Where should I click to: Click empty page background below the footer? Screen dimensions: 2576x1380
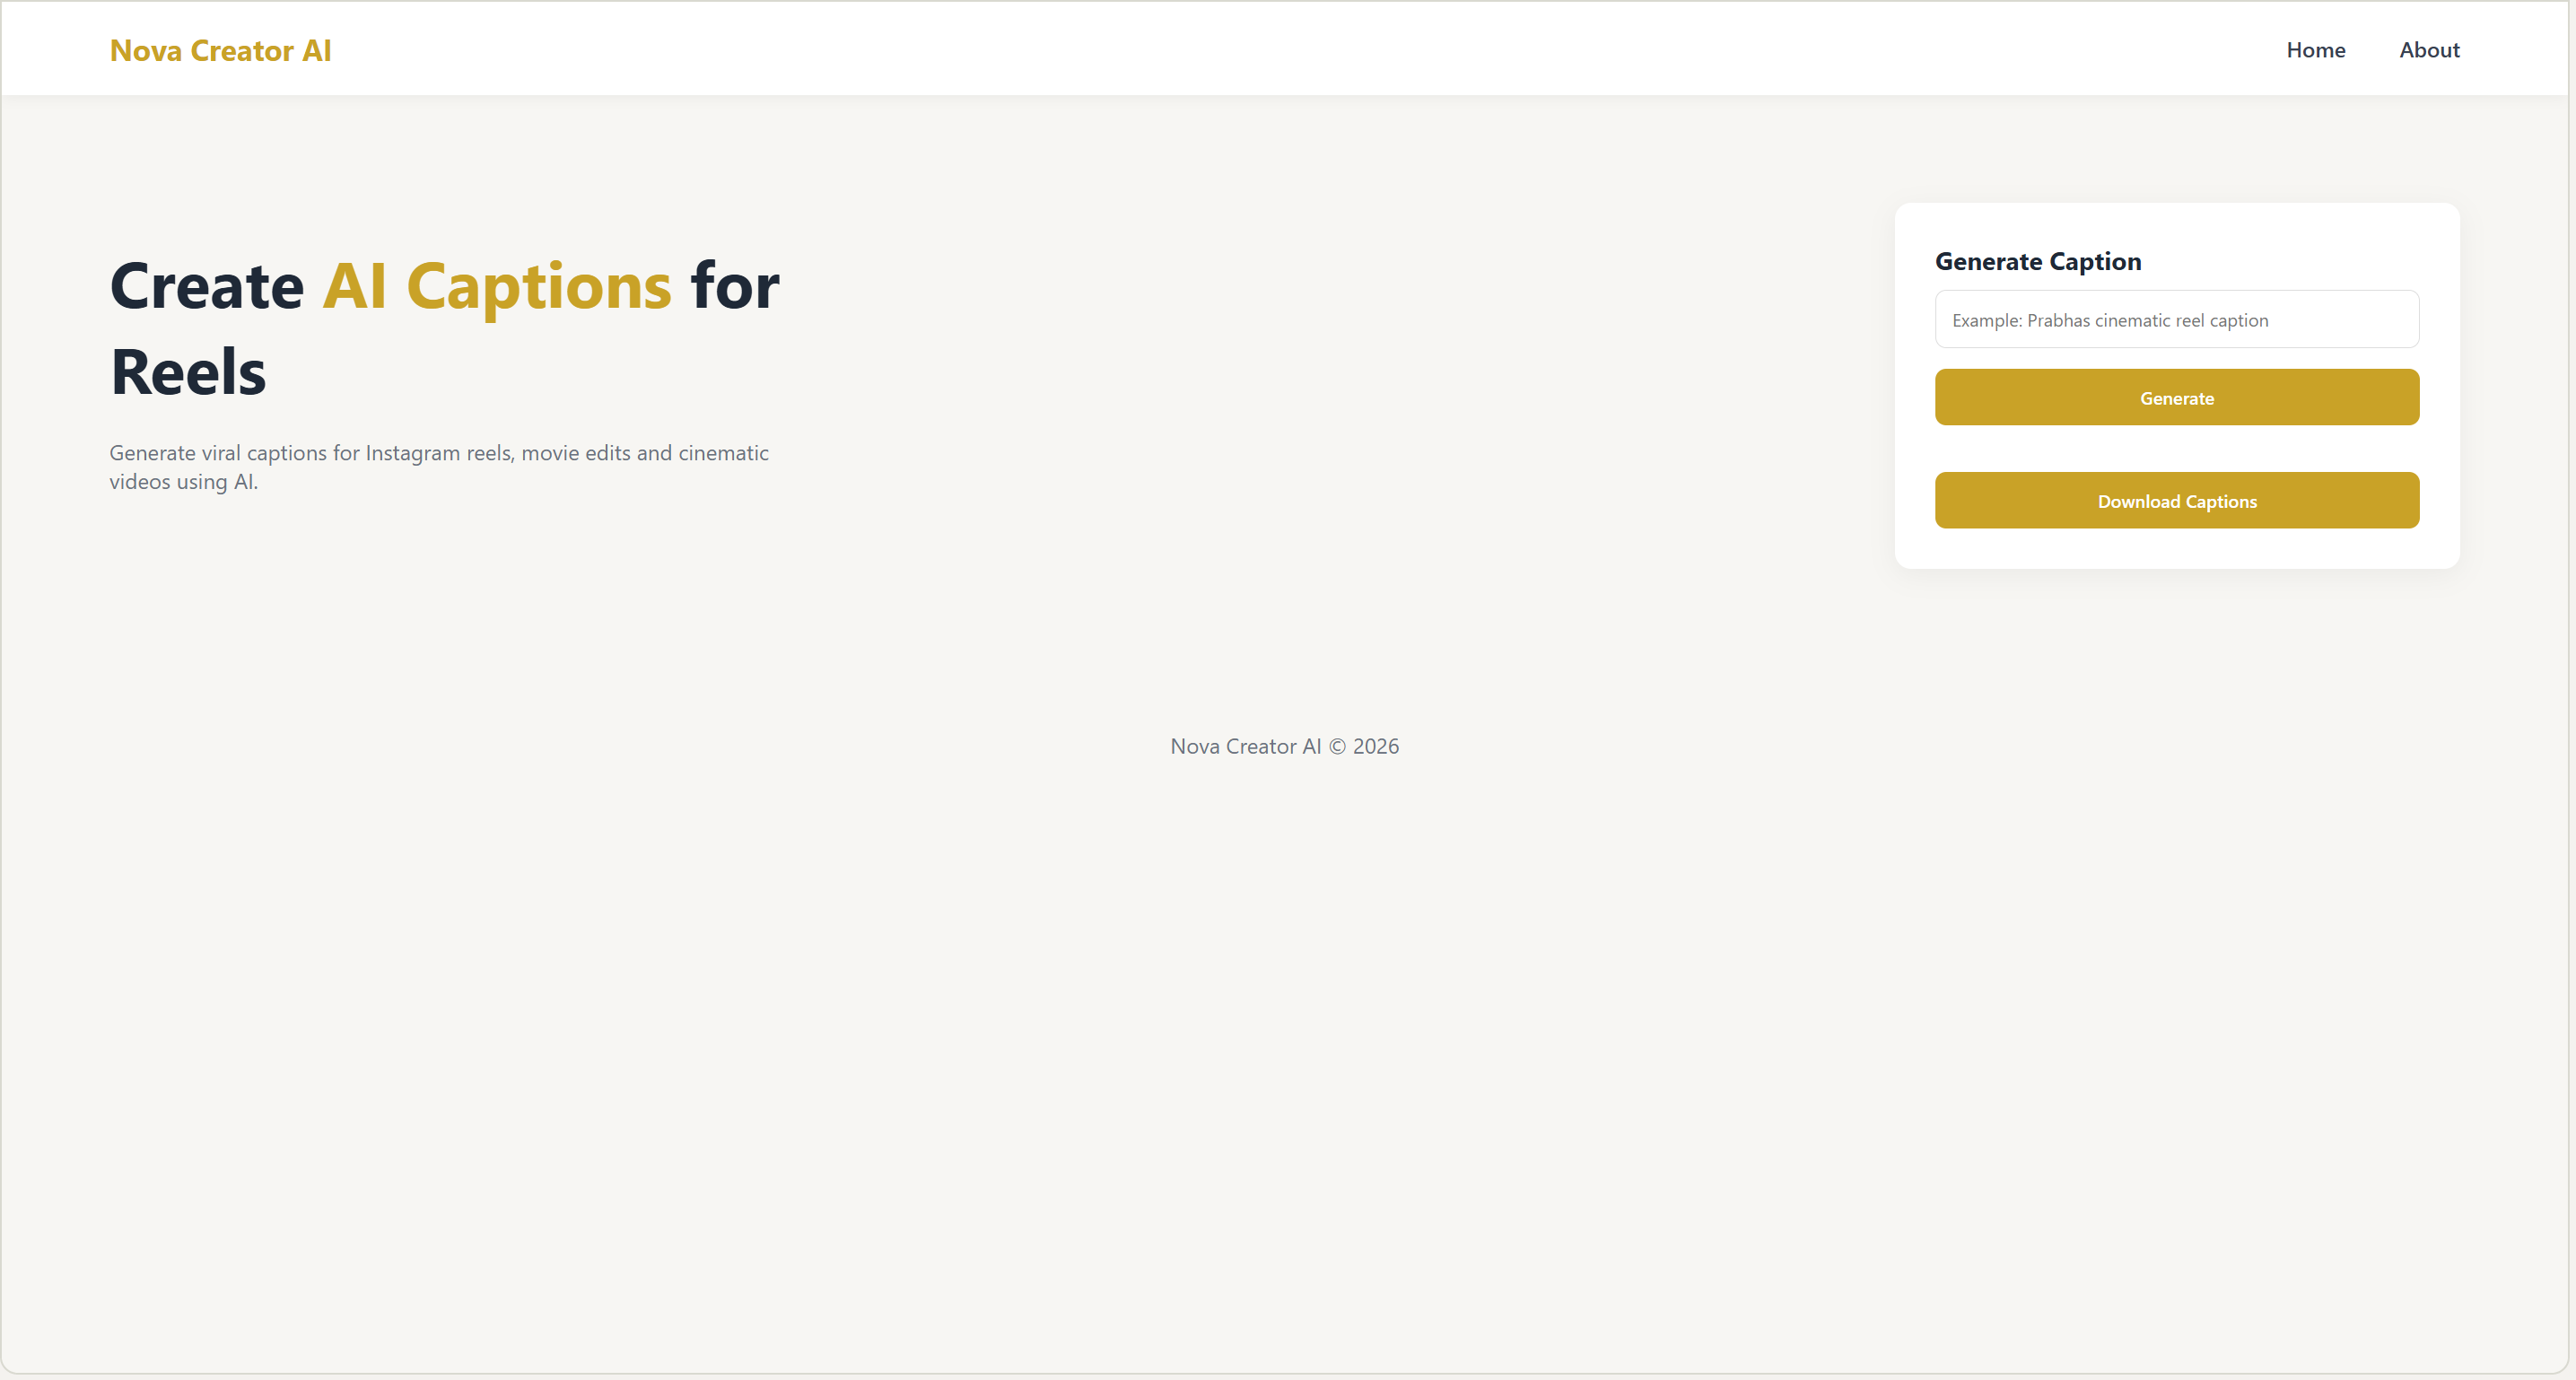(x=1284, y=1050)
